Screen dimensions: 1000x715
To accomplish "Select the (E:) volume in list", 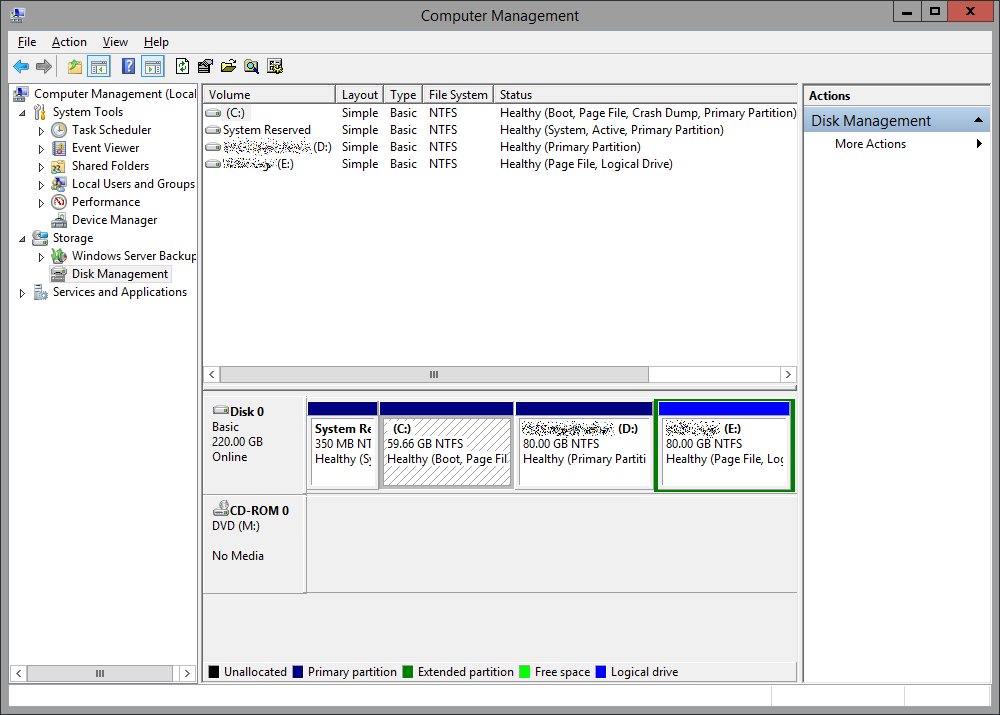I will (x=500, y=164).
